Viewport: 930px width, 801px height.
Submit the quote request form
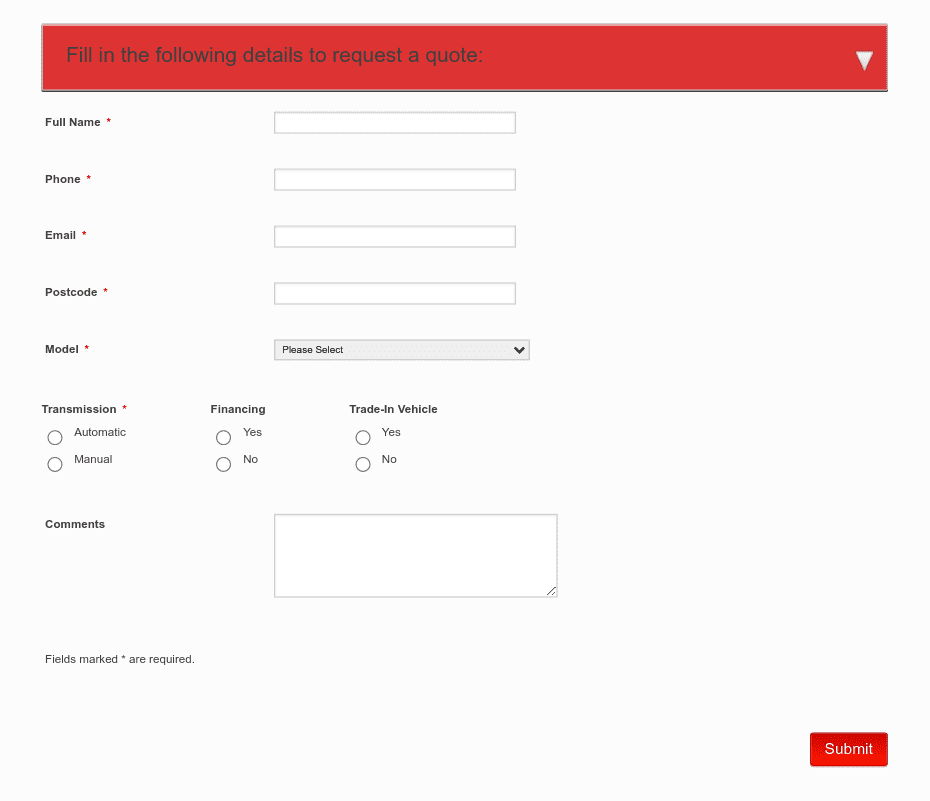coord(848,749)
